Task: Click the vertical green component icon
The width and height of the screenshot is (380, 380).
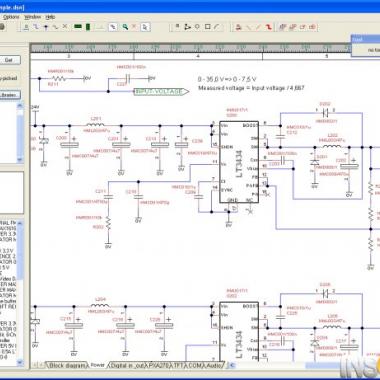Action: (88, 27)
